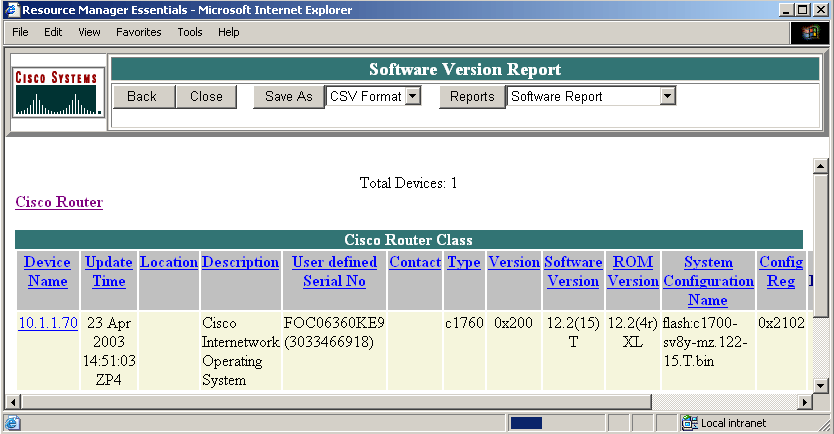Sort by System Configuration Name header
Screen dimensions: 834x434
click(x=708, y=281)
